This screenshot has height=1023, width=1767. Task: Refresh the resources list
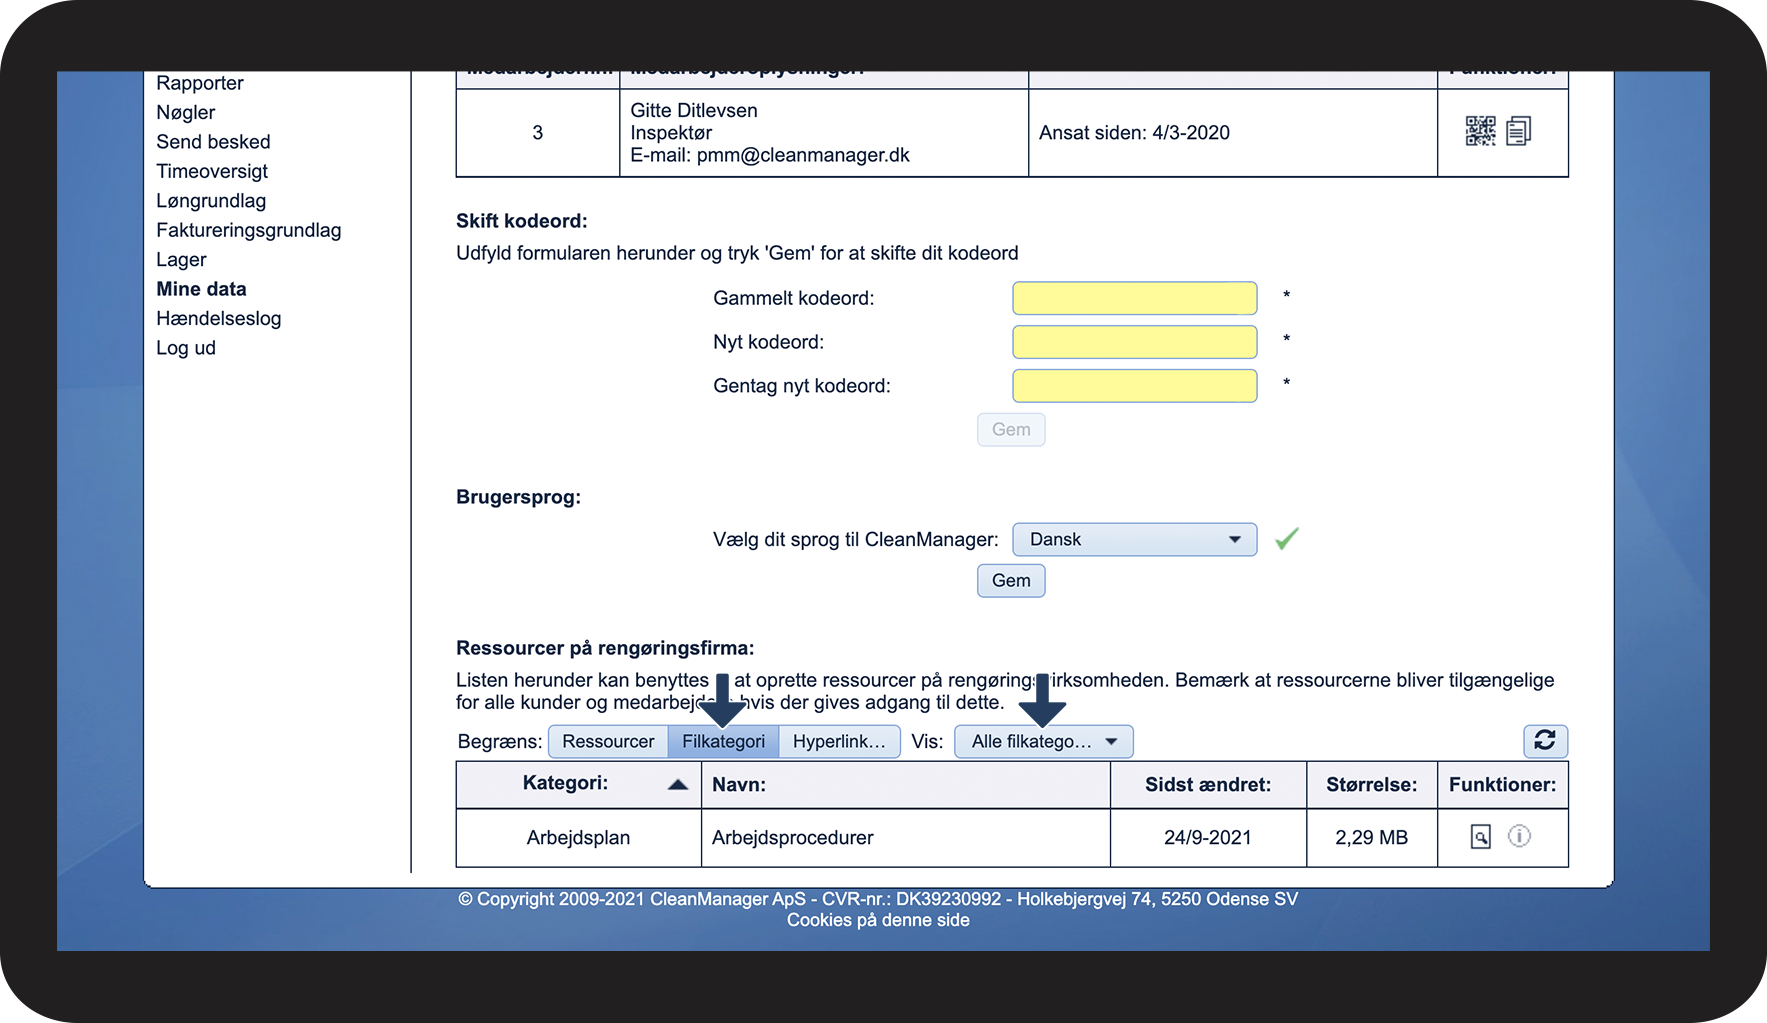tap(1545, 741)
